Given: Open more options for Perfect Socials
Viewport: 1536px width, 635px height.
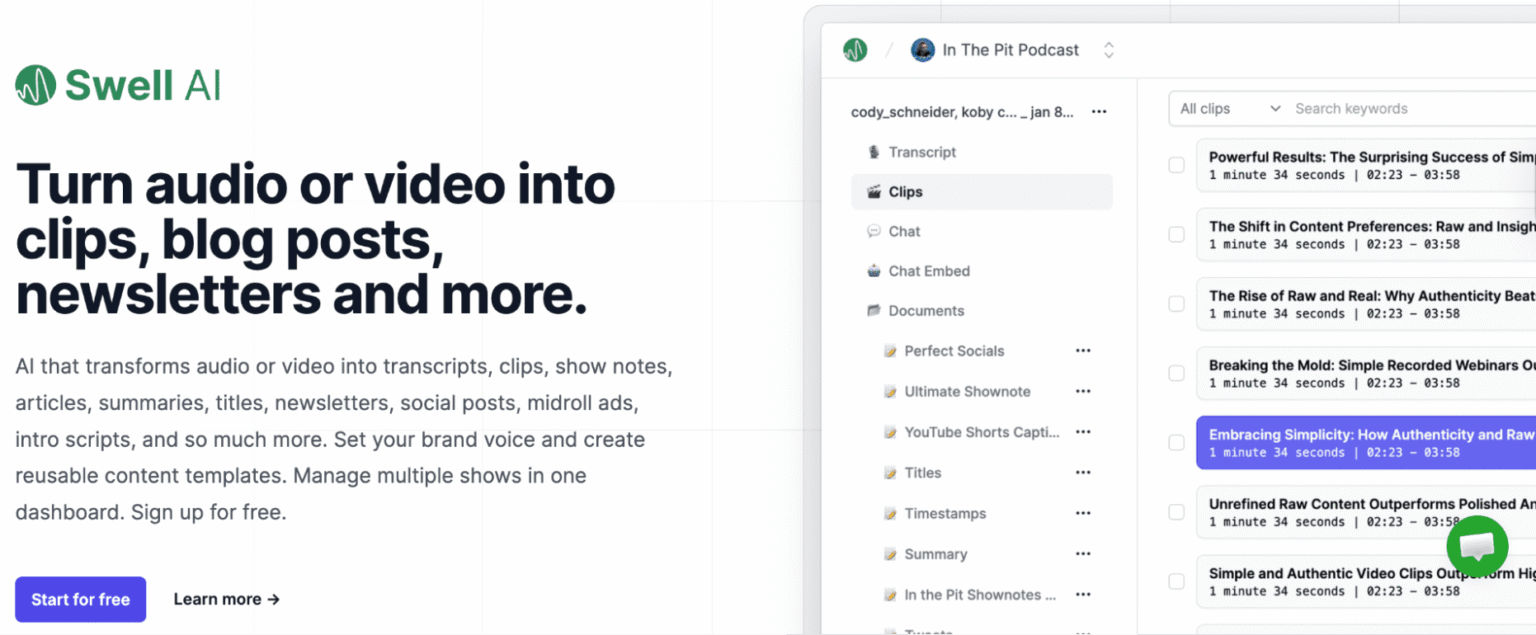Looking at the screenshot, I should click(1083, 351).
